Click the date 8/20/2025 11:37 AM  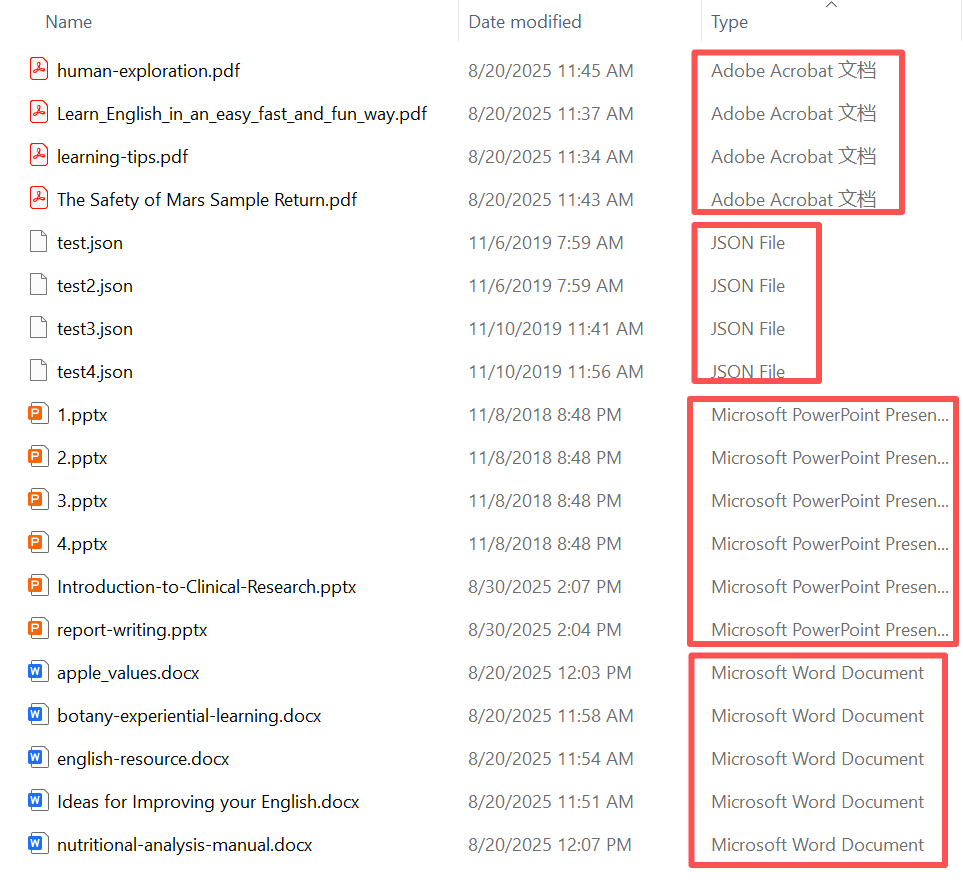[x=550, y=114]
